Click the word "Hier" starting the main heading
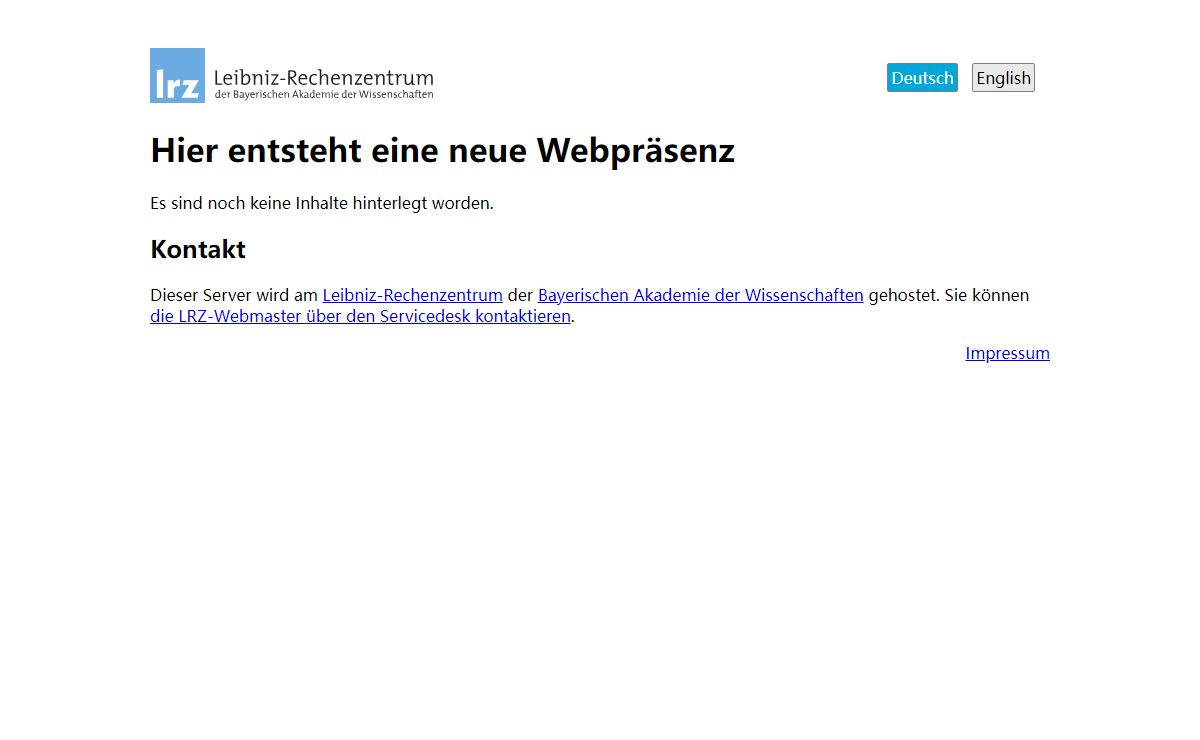 (184, 150)
